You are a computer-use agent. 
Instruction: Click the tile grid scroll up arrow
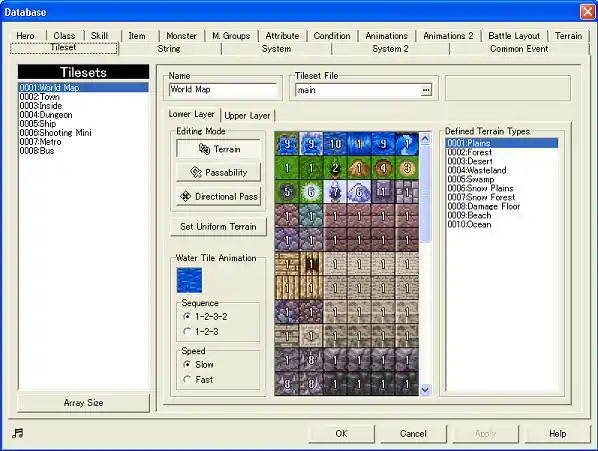tap(425, 138)
